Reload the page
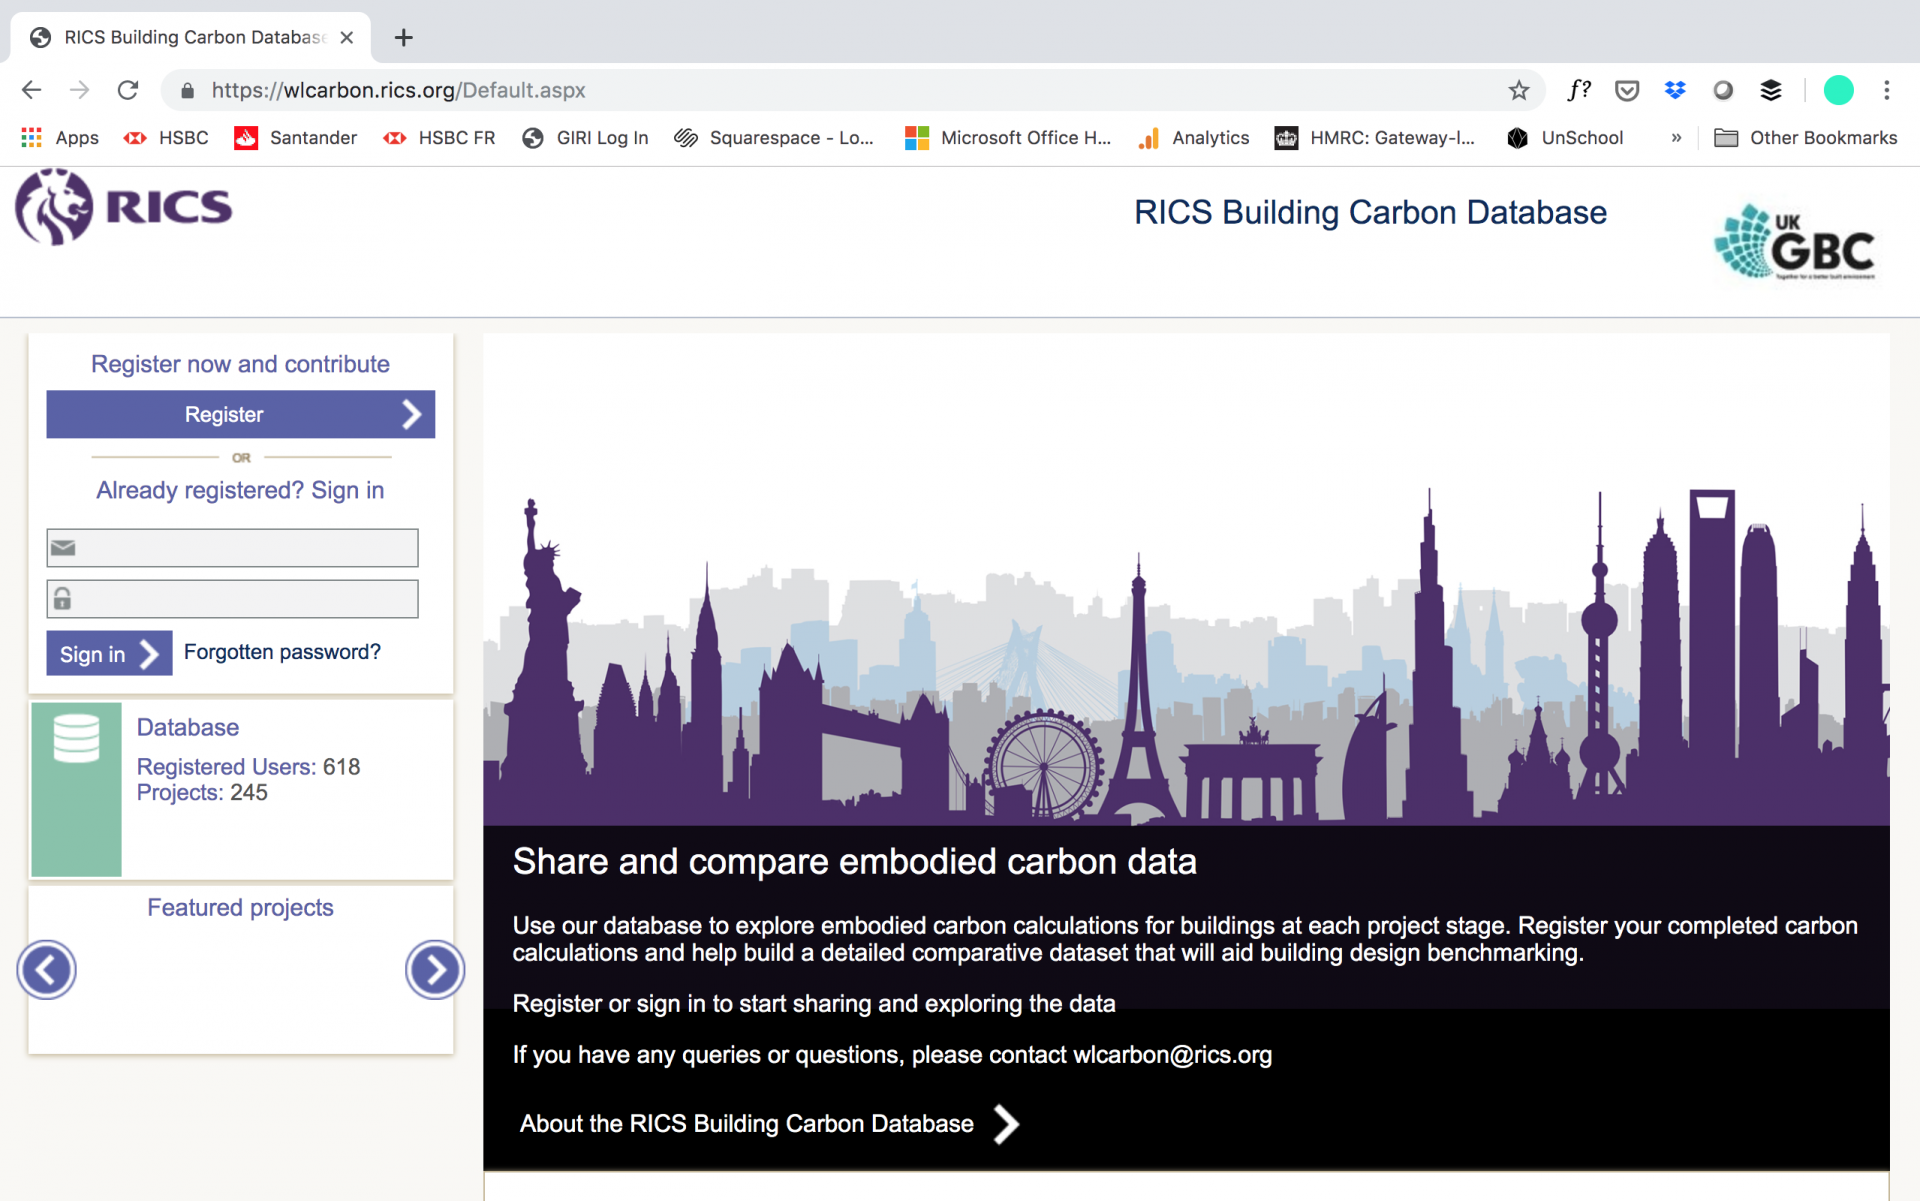1920x1201 pixels. (128, 90)
